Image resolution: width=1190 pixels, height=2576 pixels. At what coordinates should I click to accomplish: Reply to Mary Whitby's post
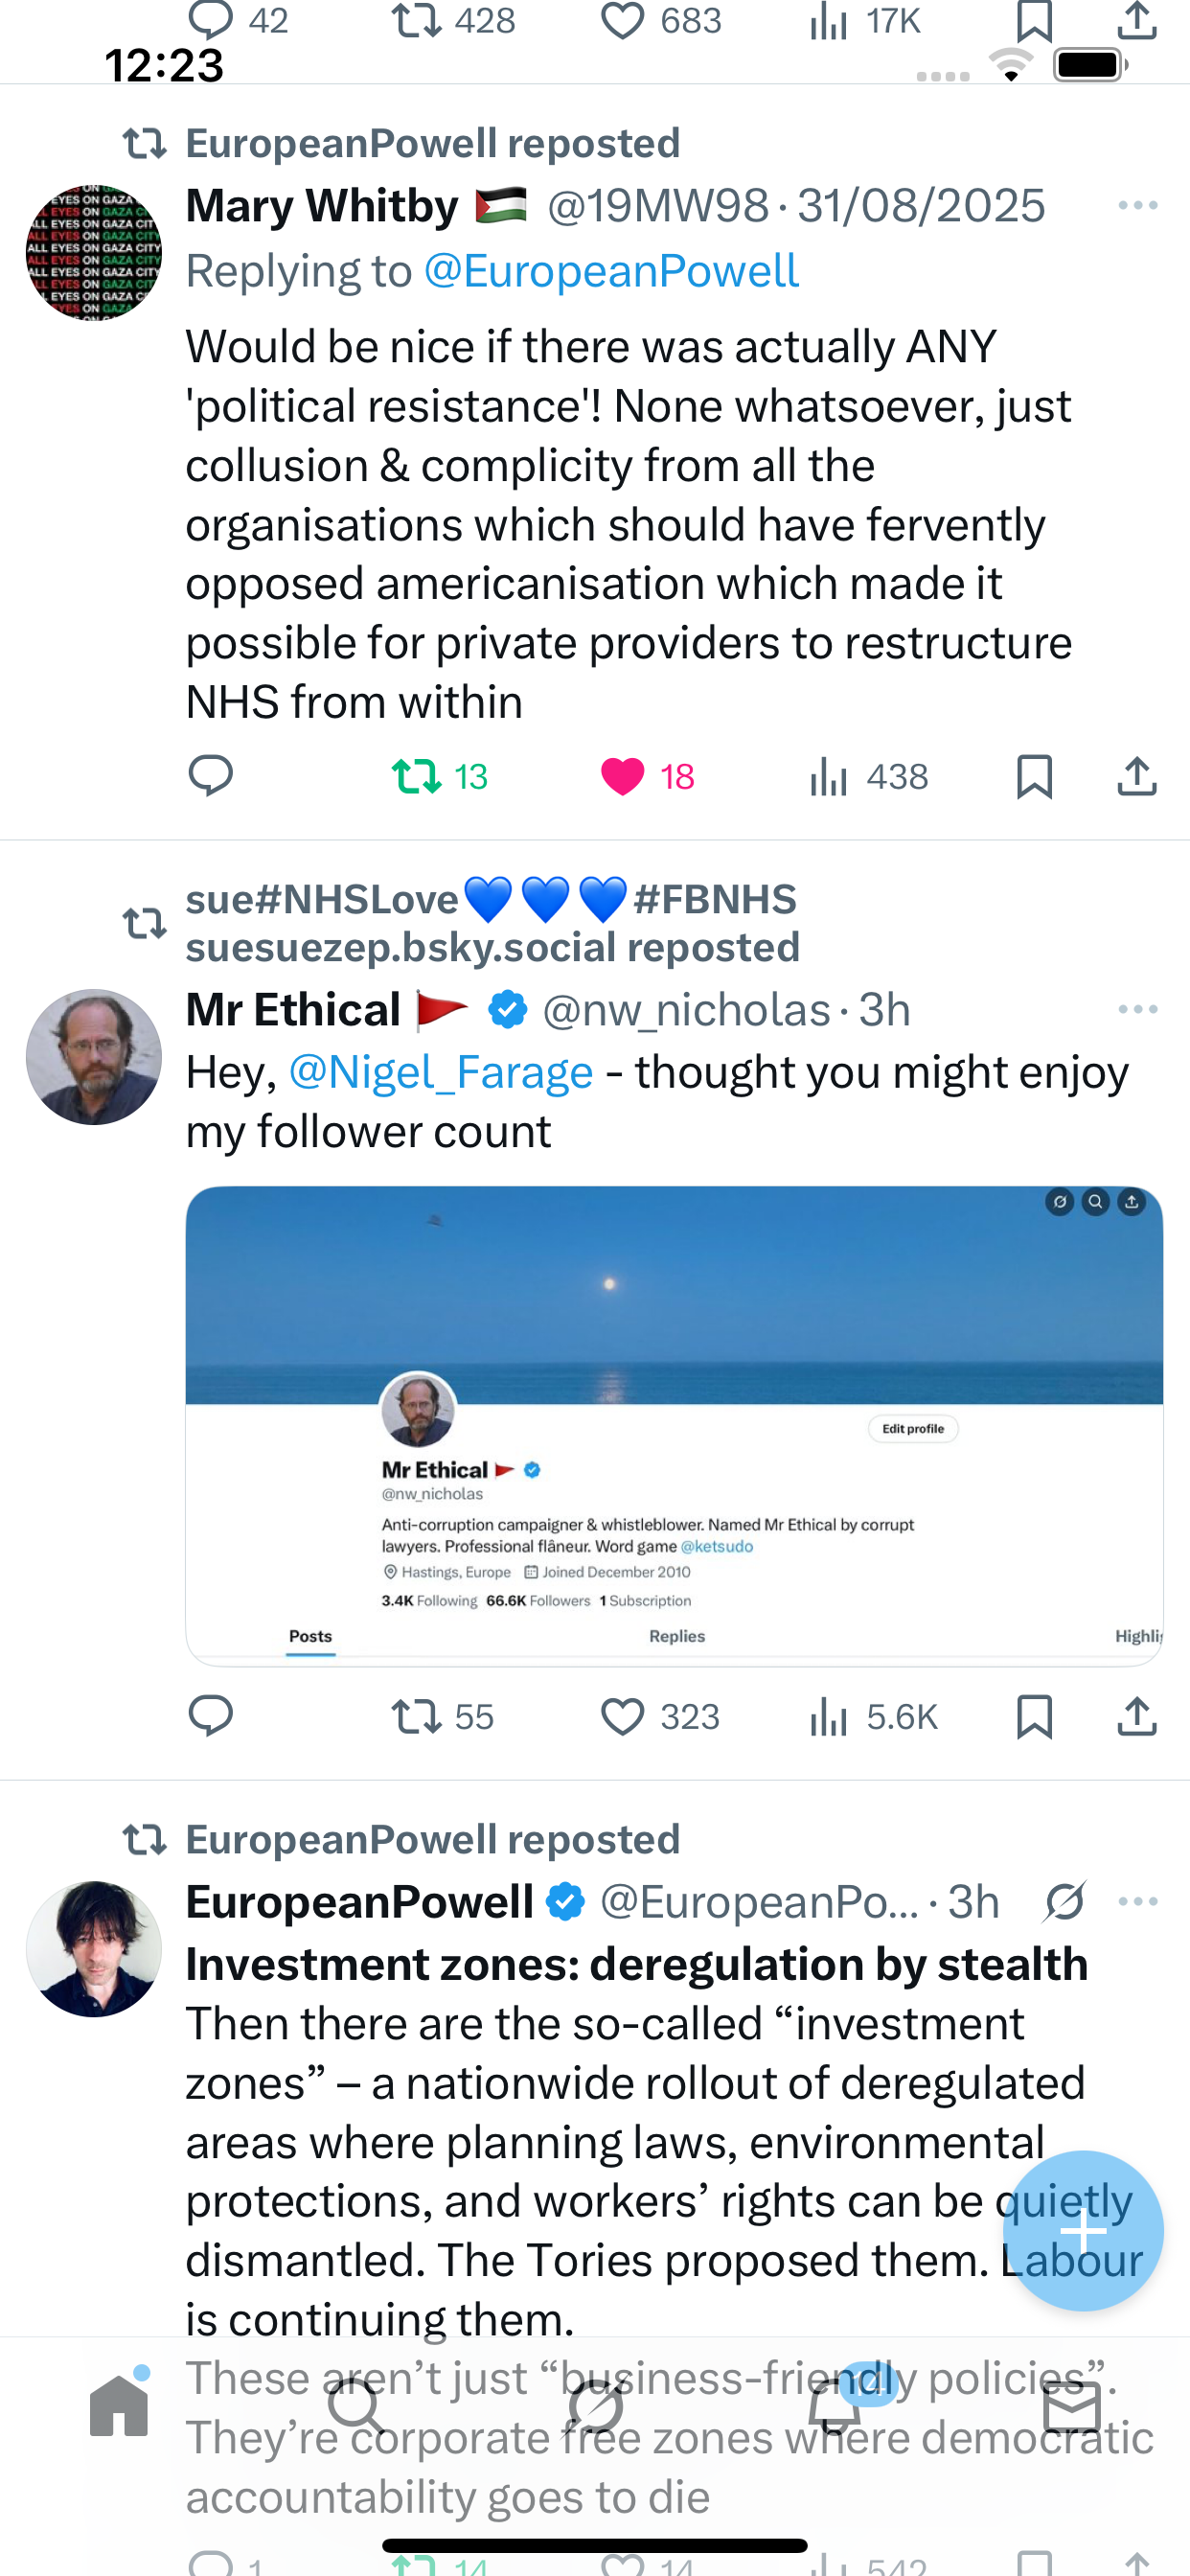coord(210,776)
